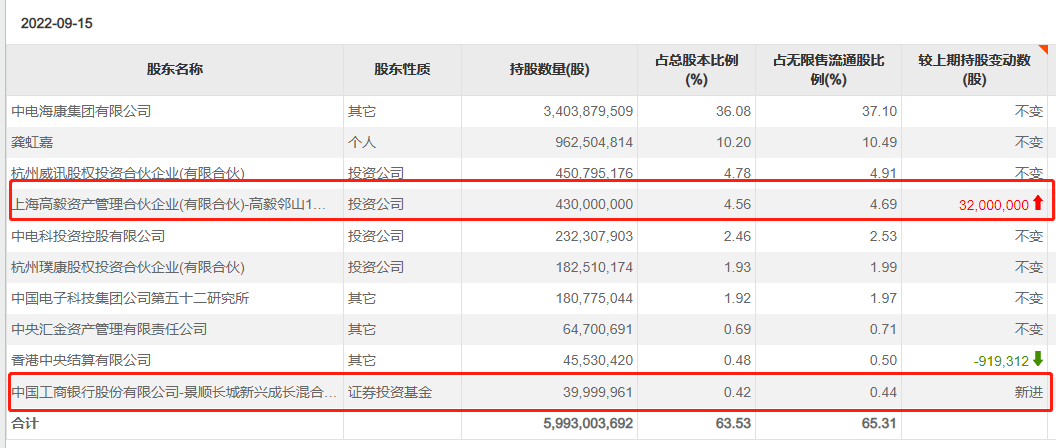The image size is (1056, 448).
Task: Open 杭州璞康股权投资合伙企业 entry
Action: [128, 267]
